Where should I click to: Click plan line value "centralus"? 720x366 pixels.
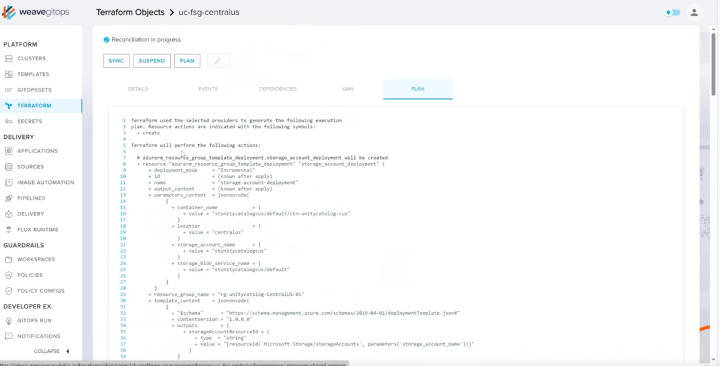(213, 232)
